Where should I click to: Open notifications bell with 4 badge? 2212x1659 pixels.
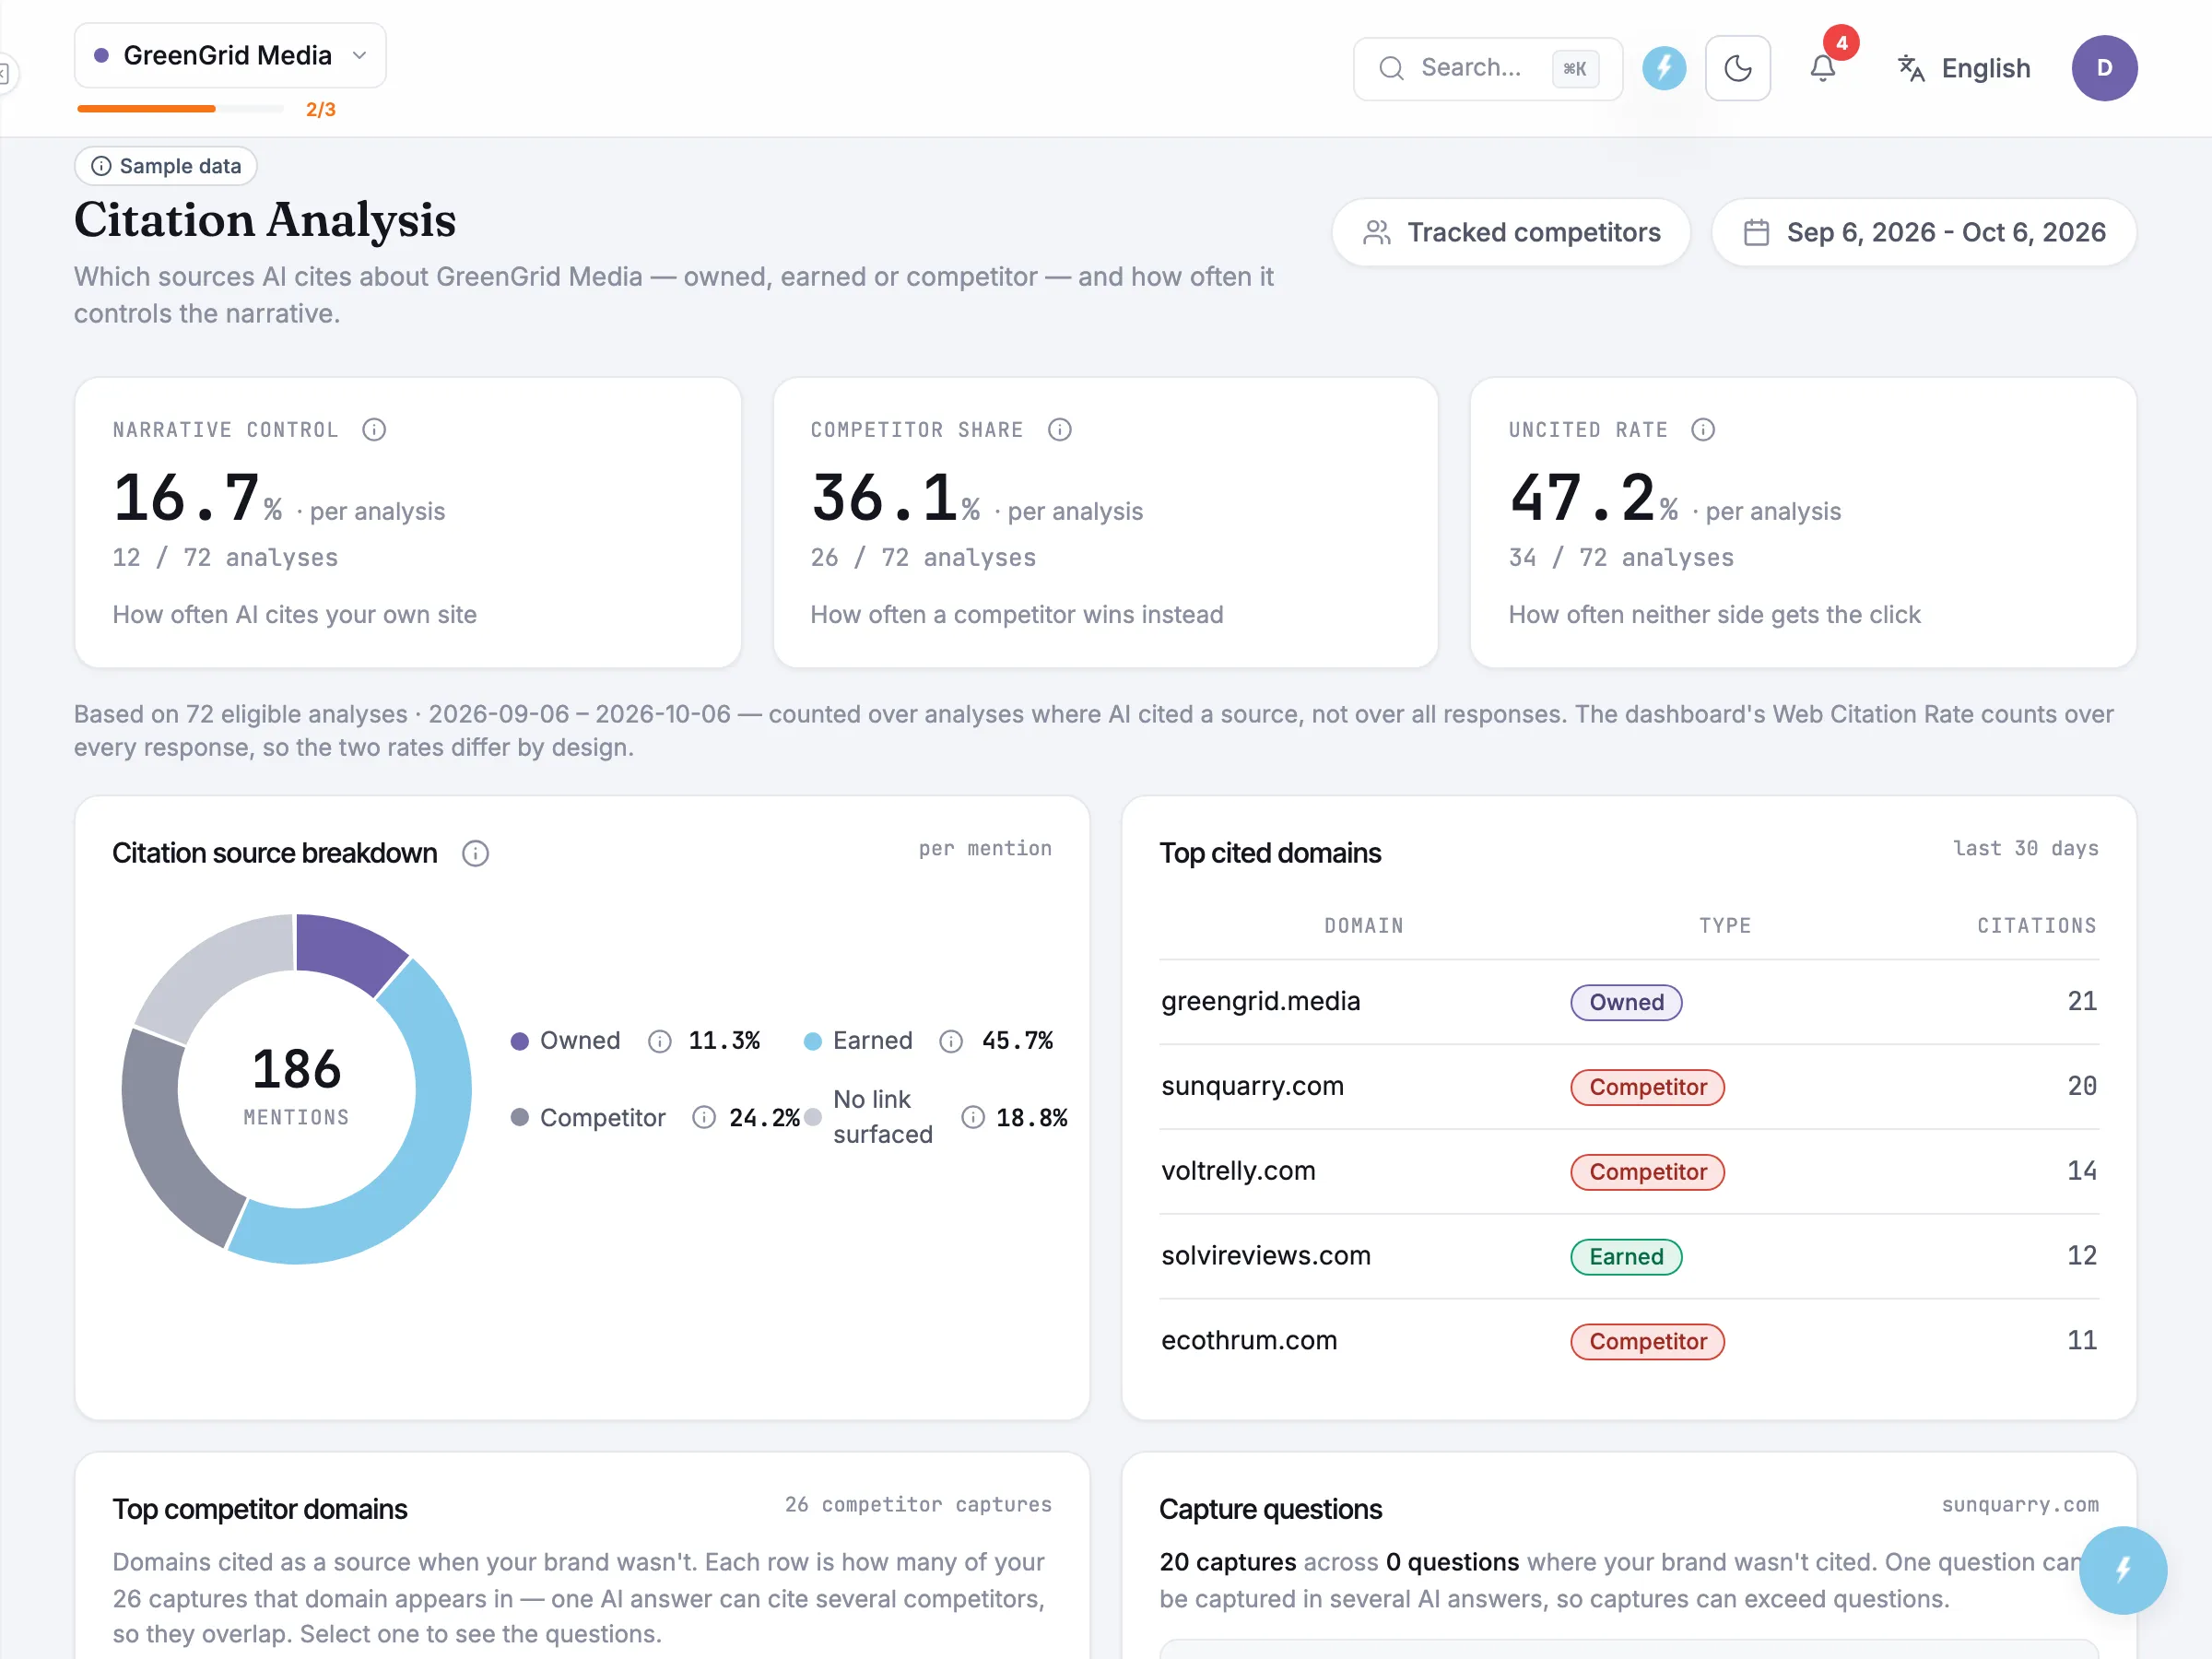(1823, 68)
